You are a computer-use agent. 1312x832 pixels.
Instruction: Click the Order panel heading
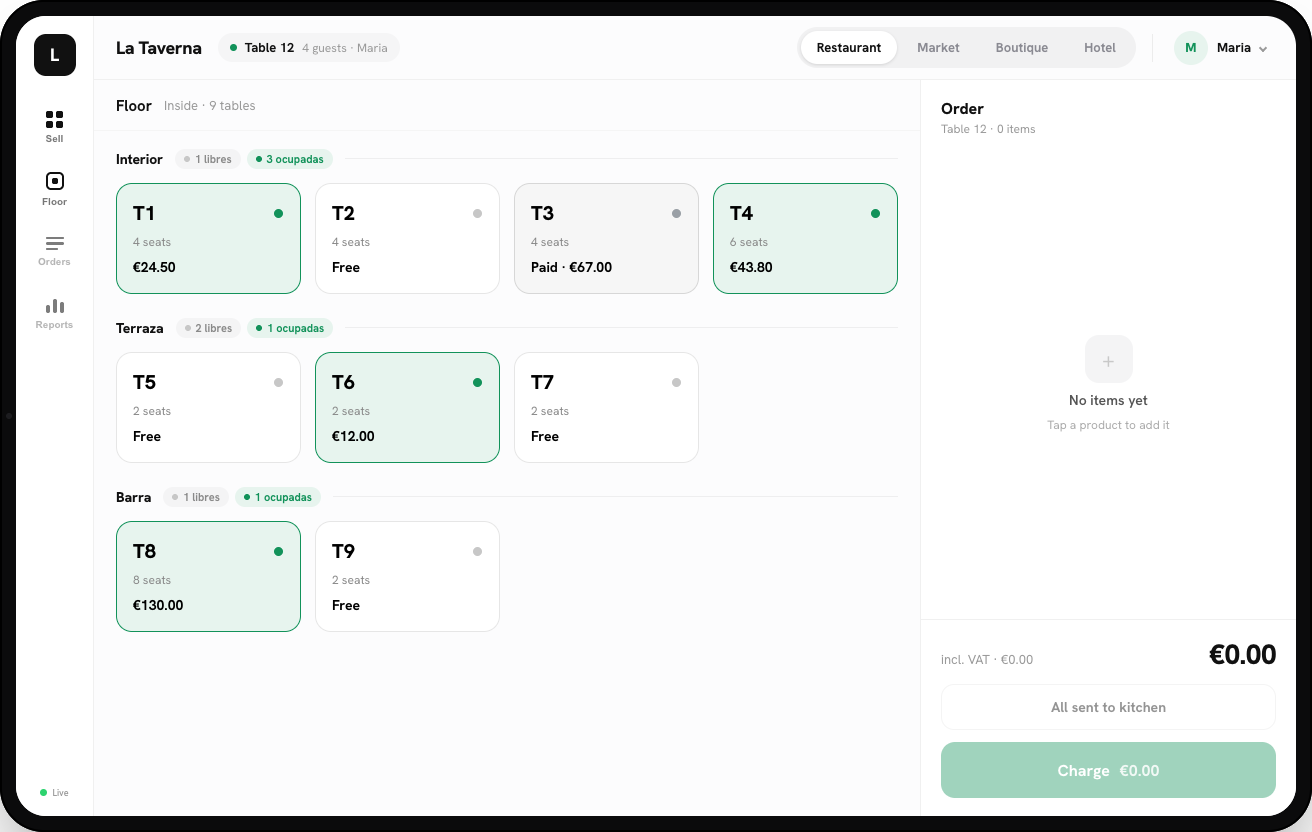[962, 108]
